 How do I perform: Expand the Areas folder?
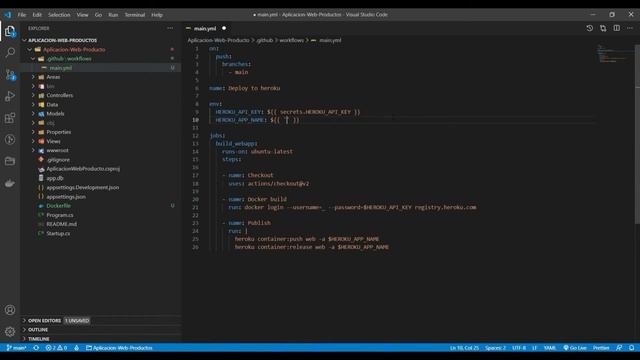coord(33,77)
